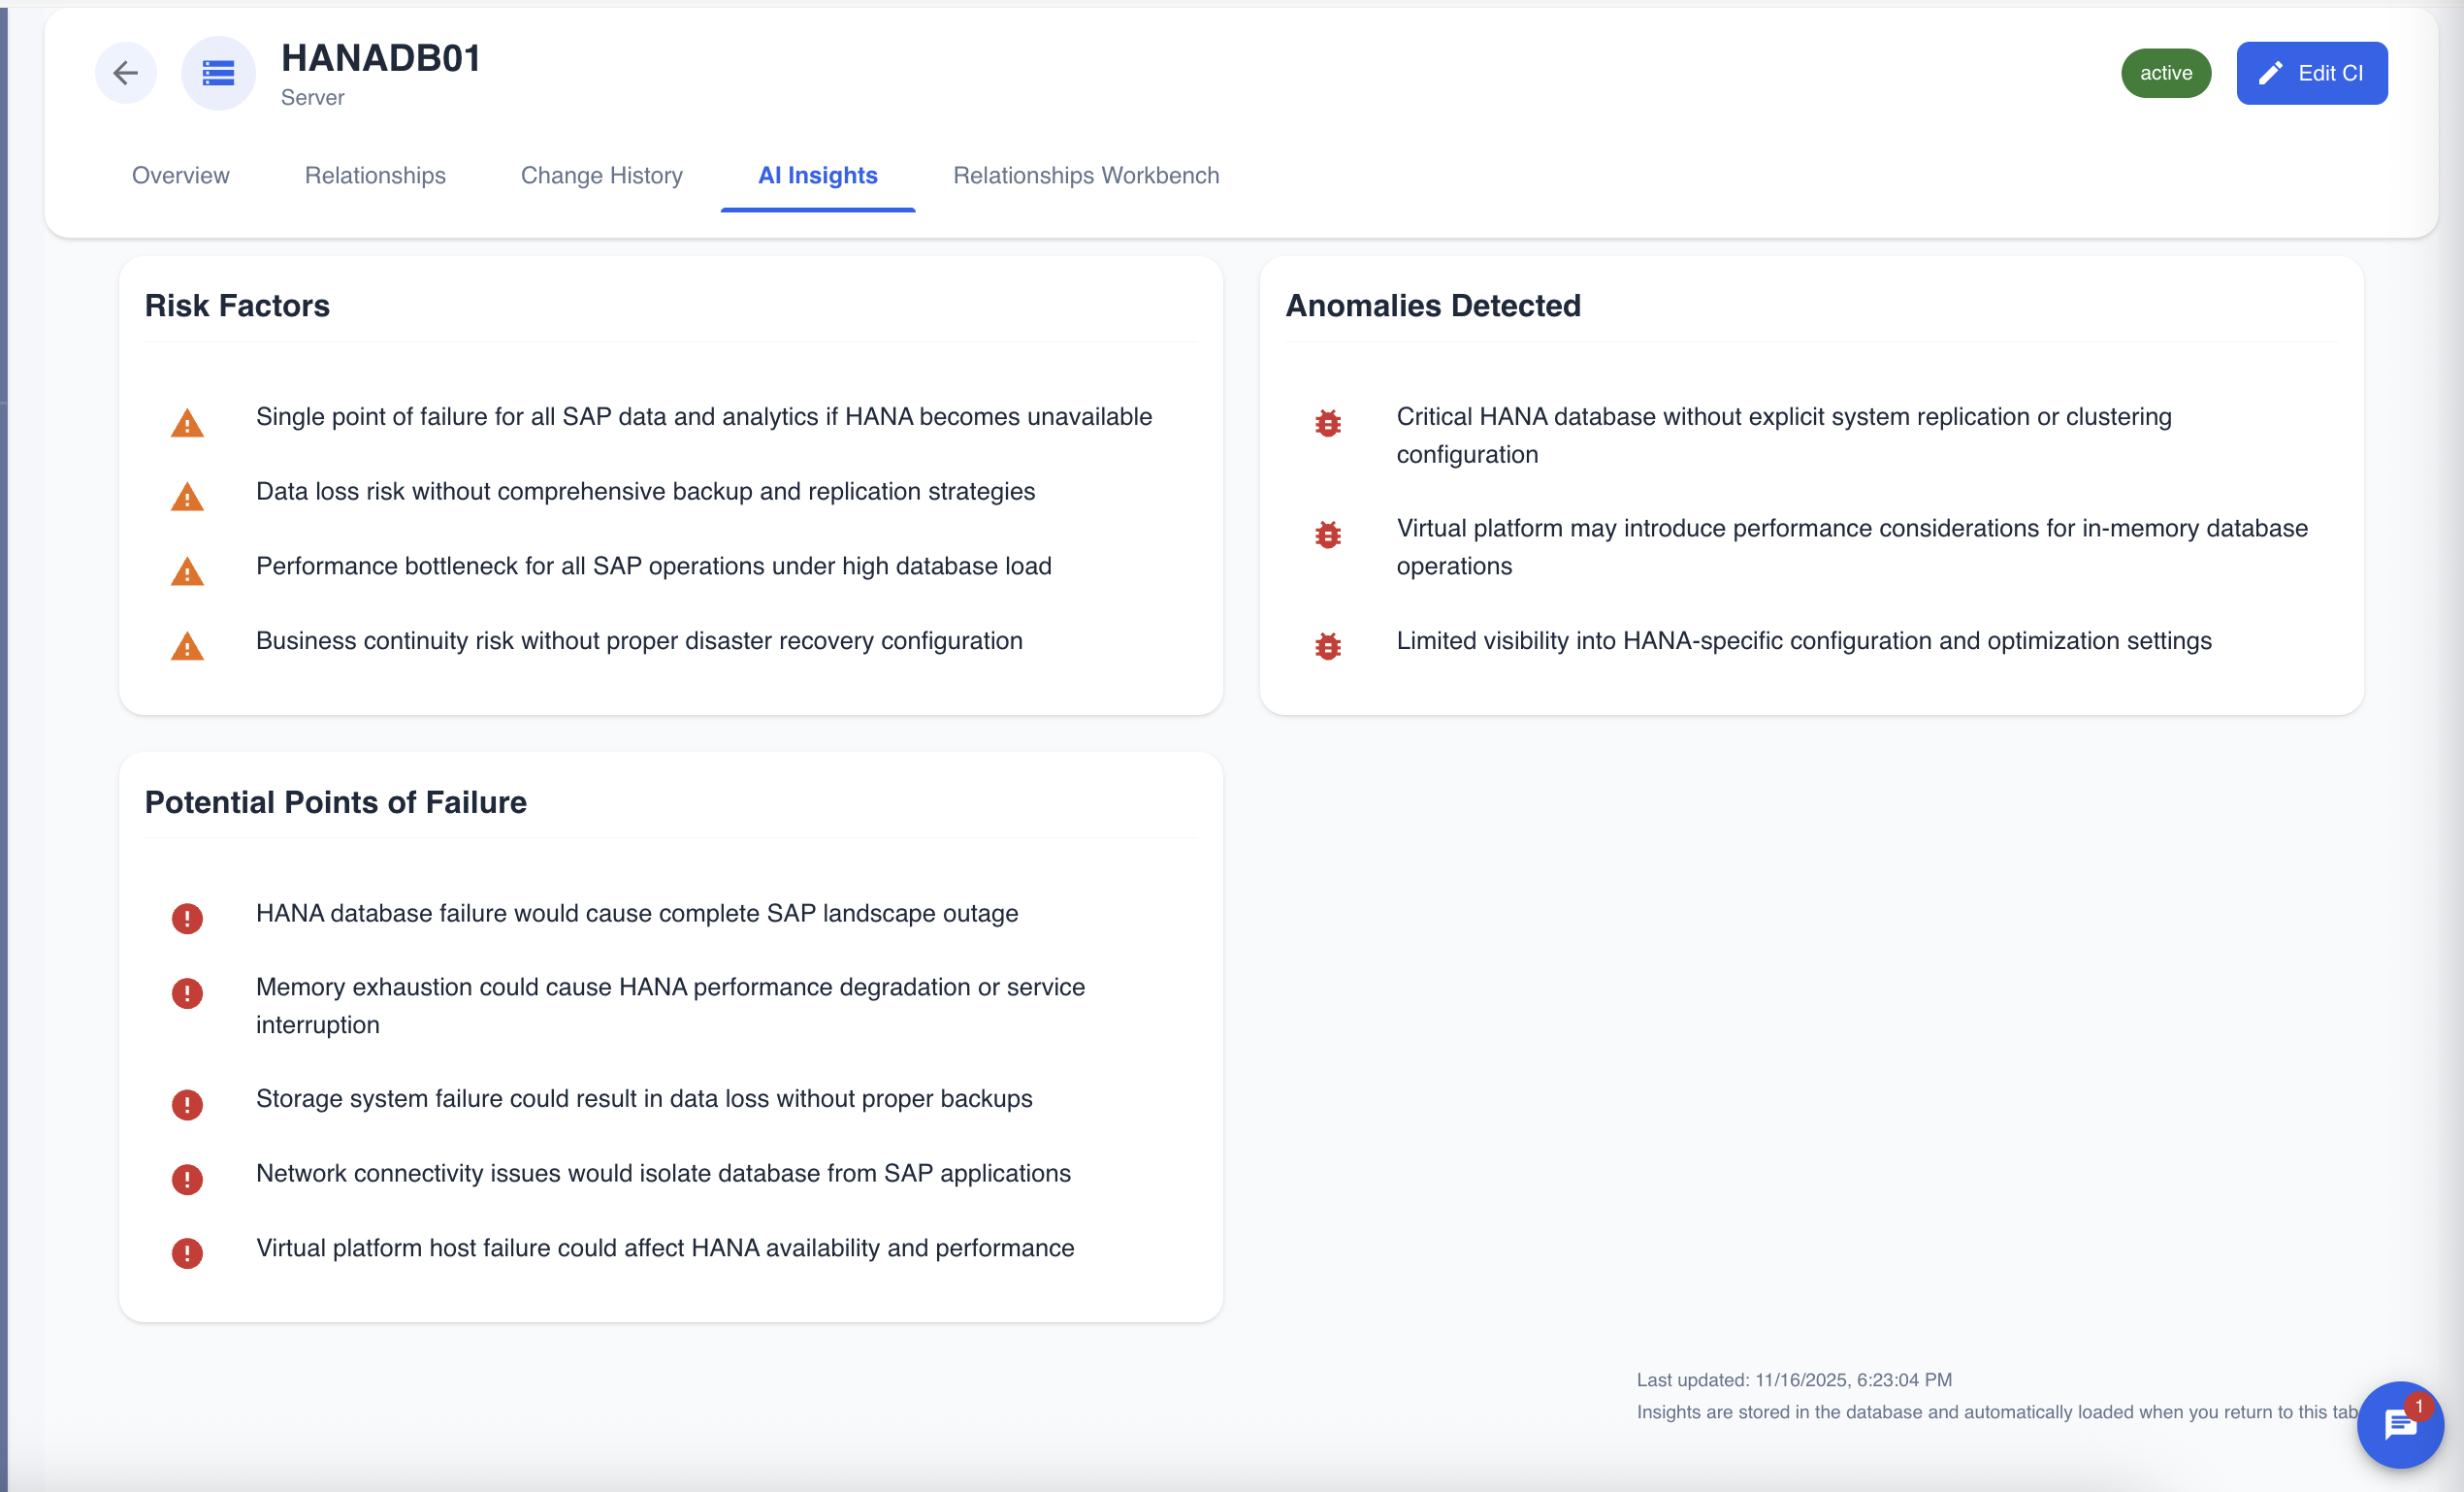The height and width of the screenshot is (1492, 2464).
Task: Select the bug icon beside replication anomaly
Action: pyautogui.click(x=1328, y=422)
